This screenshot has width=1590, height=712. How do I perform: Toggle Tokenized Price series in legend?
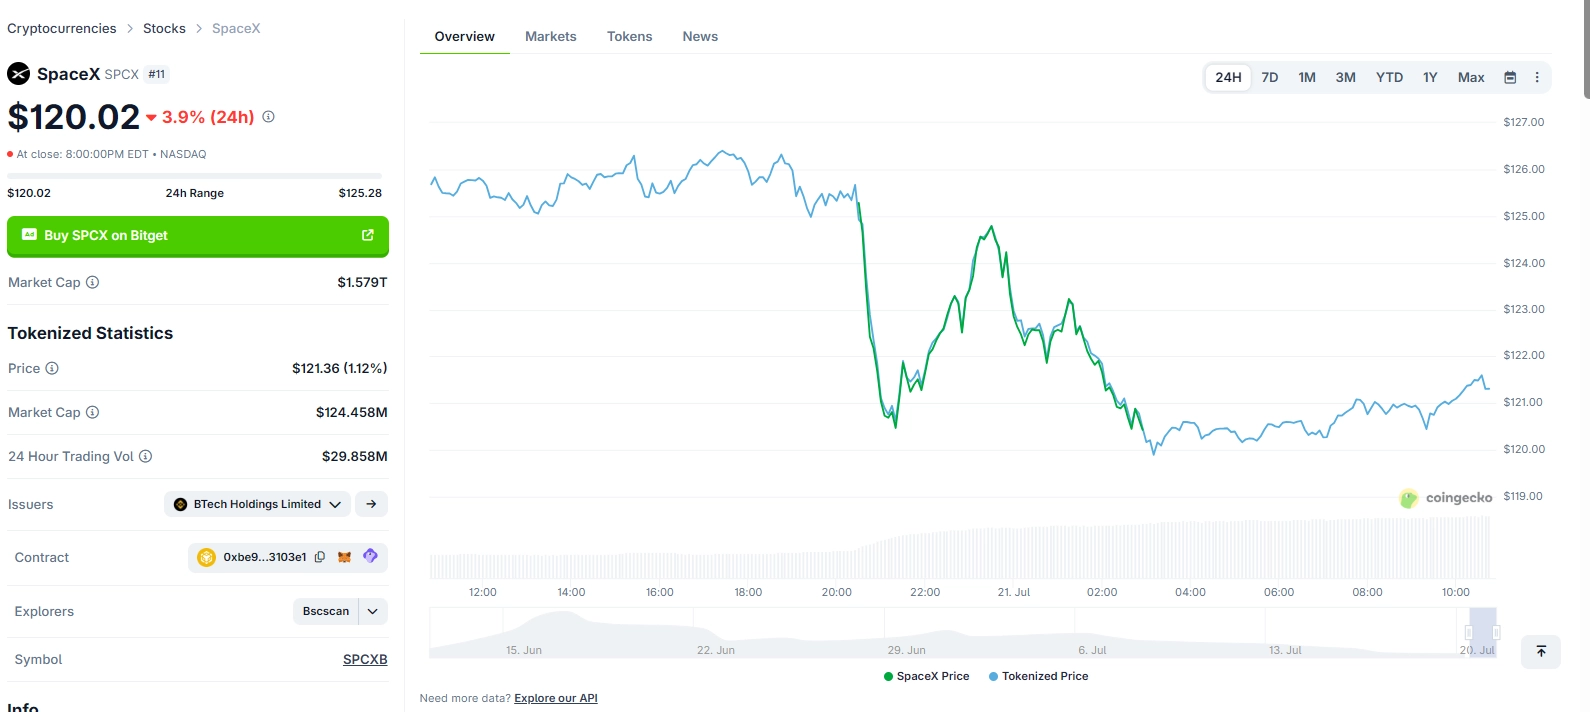1039,676
